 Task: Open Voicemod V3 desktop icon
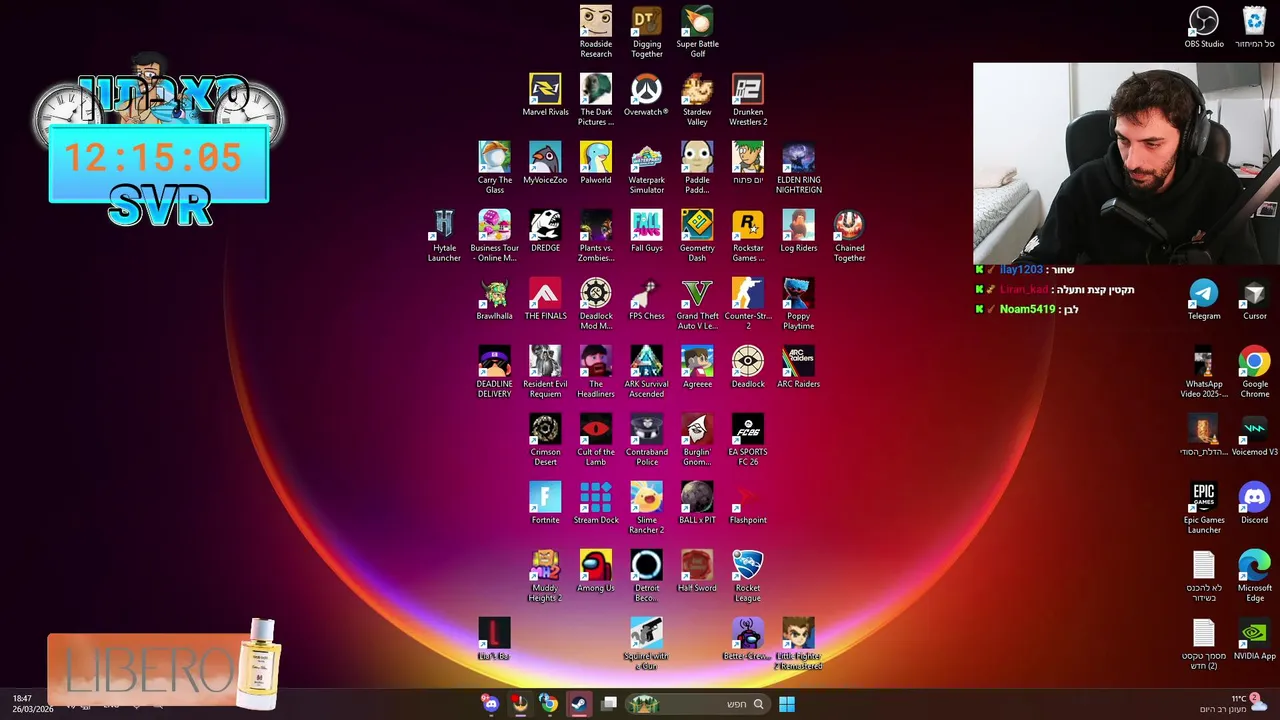(x=1255, y=435)
